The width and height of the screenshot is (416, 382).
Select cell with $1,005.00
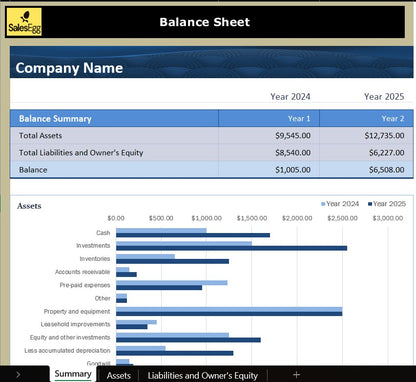(269, 170)
